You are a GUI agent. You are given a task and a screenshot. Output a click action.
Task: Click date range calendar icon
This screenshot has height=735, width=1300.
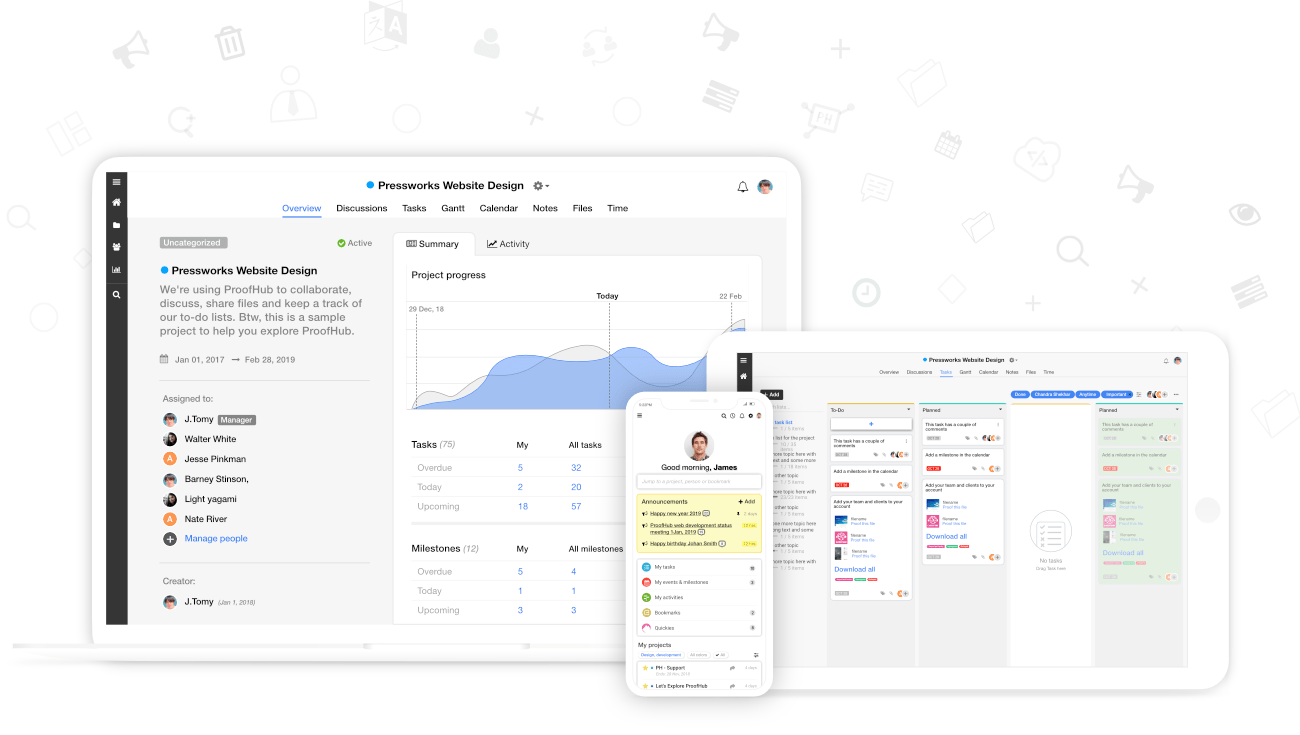click(164, 359)
